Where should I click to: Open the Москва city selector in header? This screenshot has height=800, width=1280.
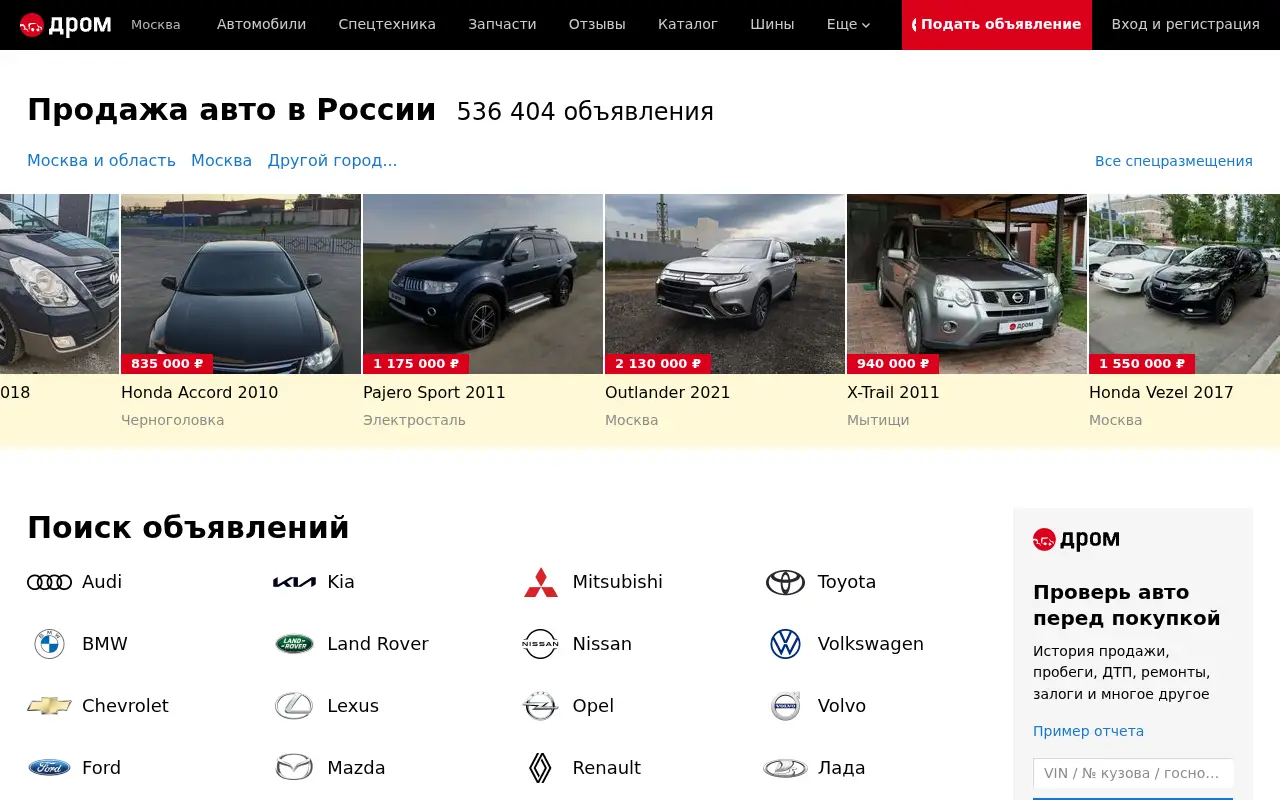pos(156,24)
